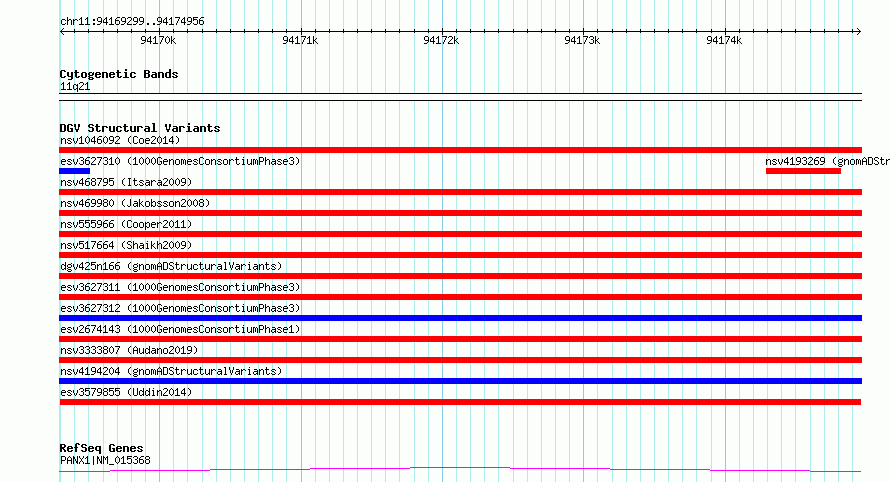Click the DGV Structural Variants track title
This screenshot has width=890, height=482.
pos(140,128)
